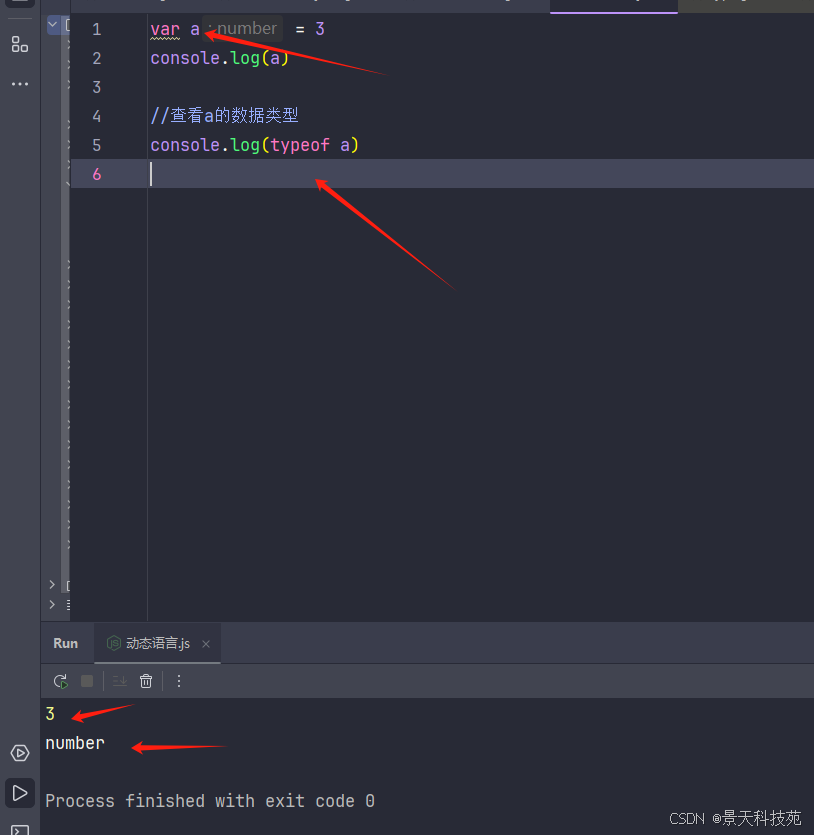Viewport: 814px width, 835px height.
Task: Open More tool windows ellipsis
Action: 20,84
